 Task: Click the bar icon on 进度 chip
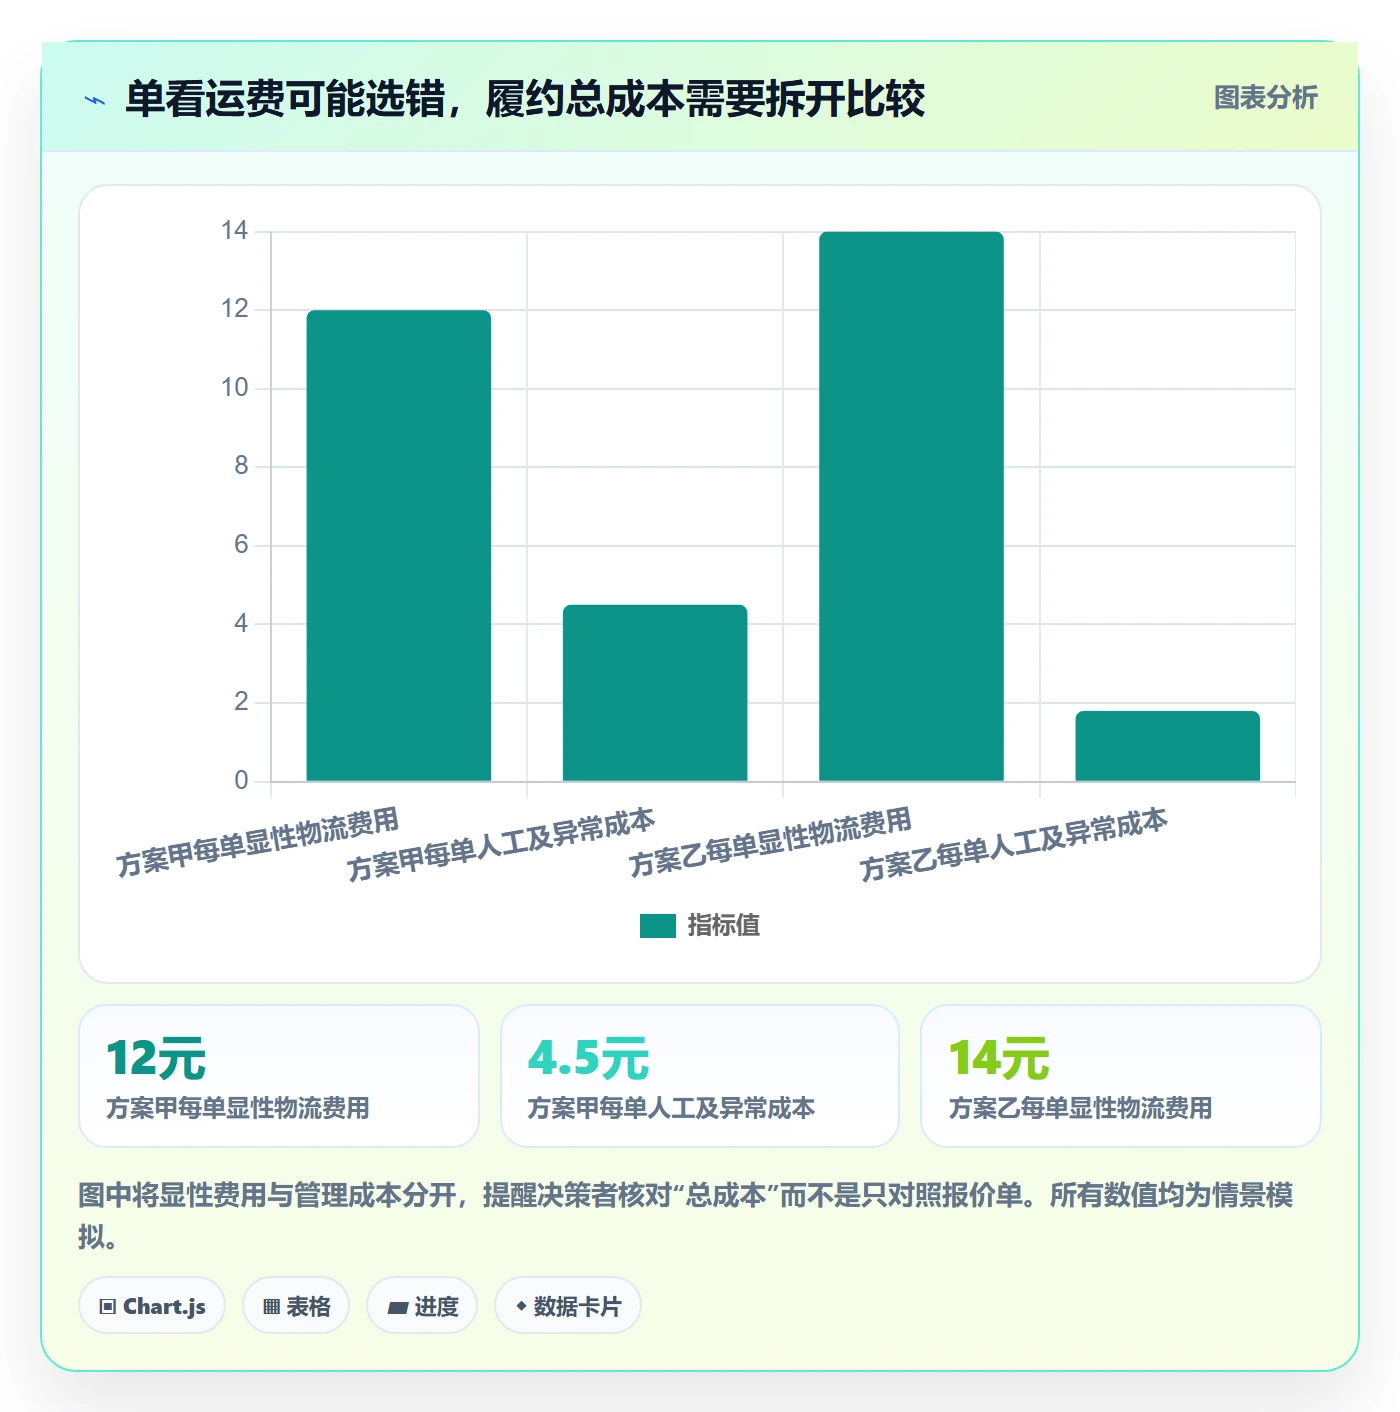[x=398, y=1308]
